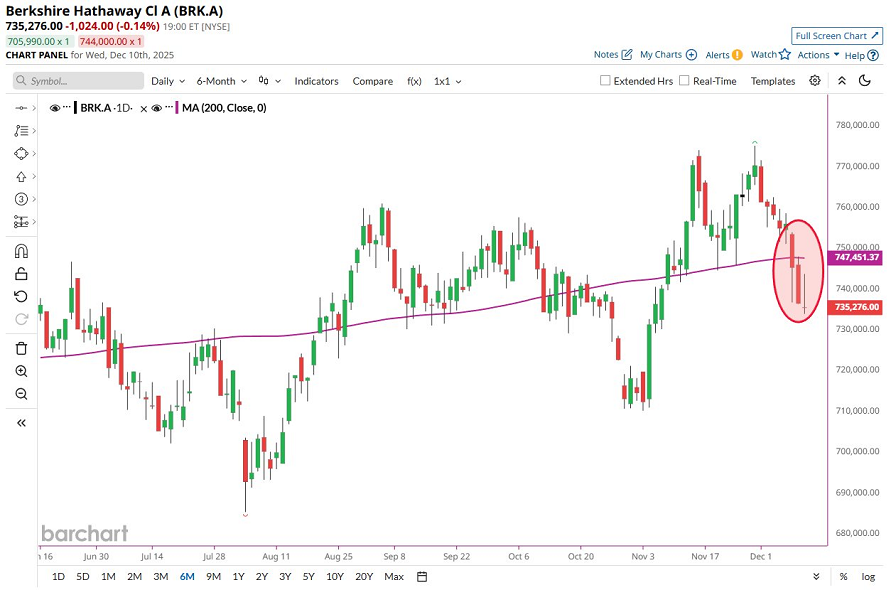This screenshot has height=590, width=891.
Task: Choose the arrow marker tool
Action: click(21, 177)
